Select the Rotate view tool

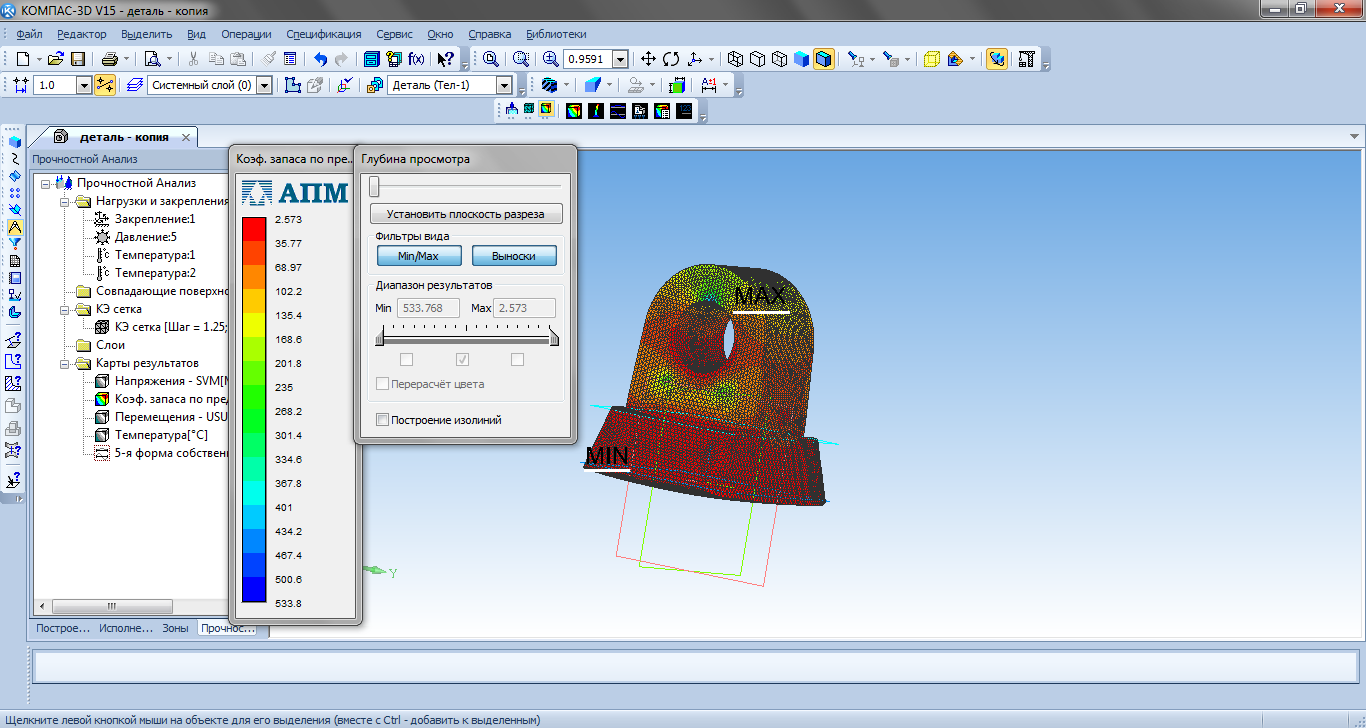[x=671, y=59]
